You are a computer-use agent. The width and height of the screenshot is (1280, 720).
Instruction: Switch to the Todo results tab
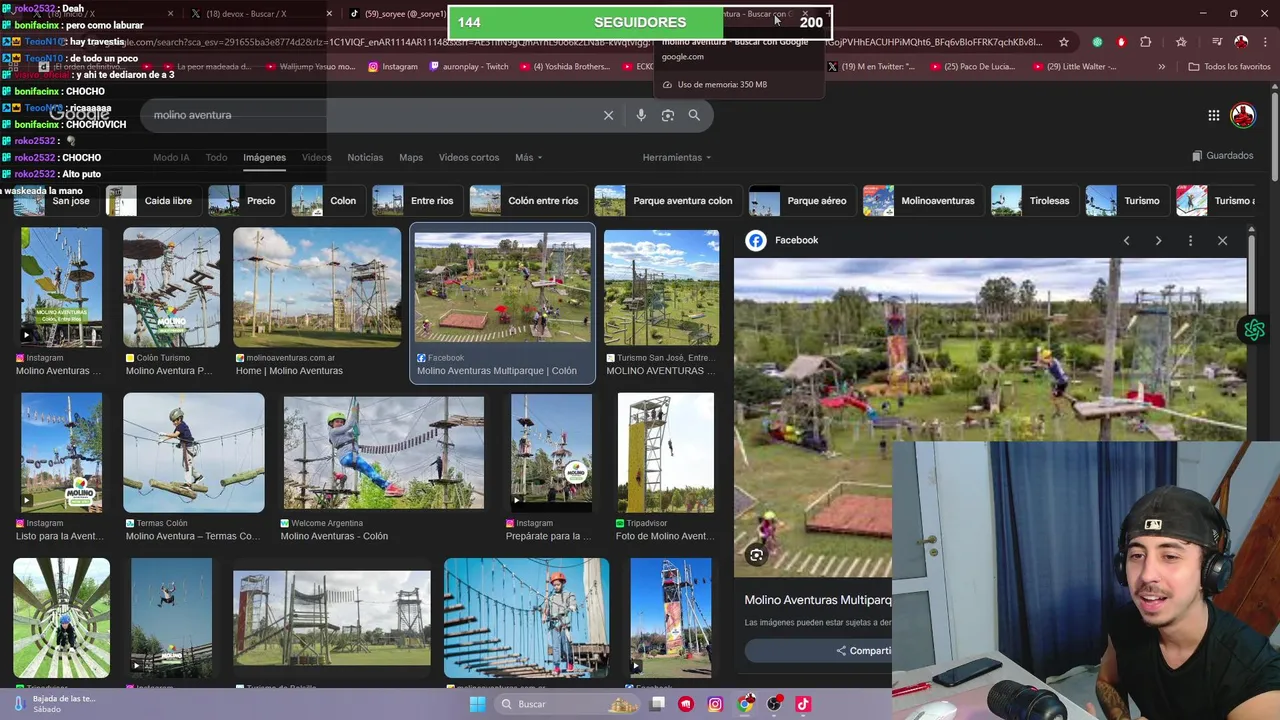coord(216,157)
